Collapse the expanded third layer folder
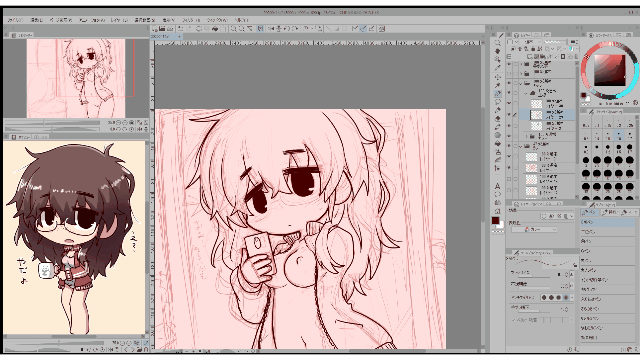 (521, 83)
